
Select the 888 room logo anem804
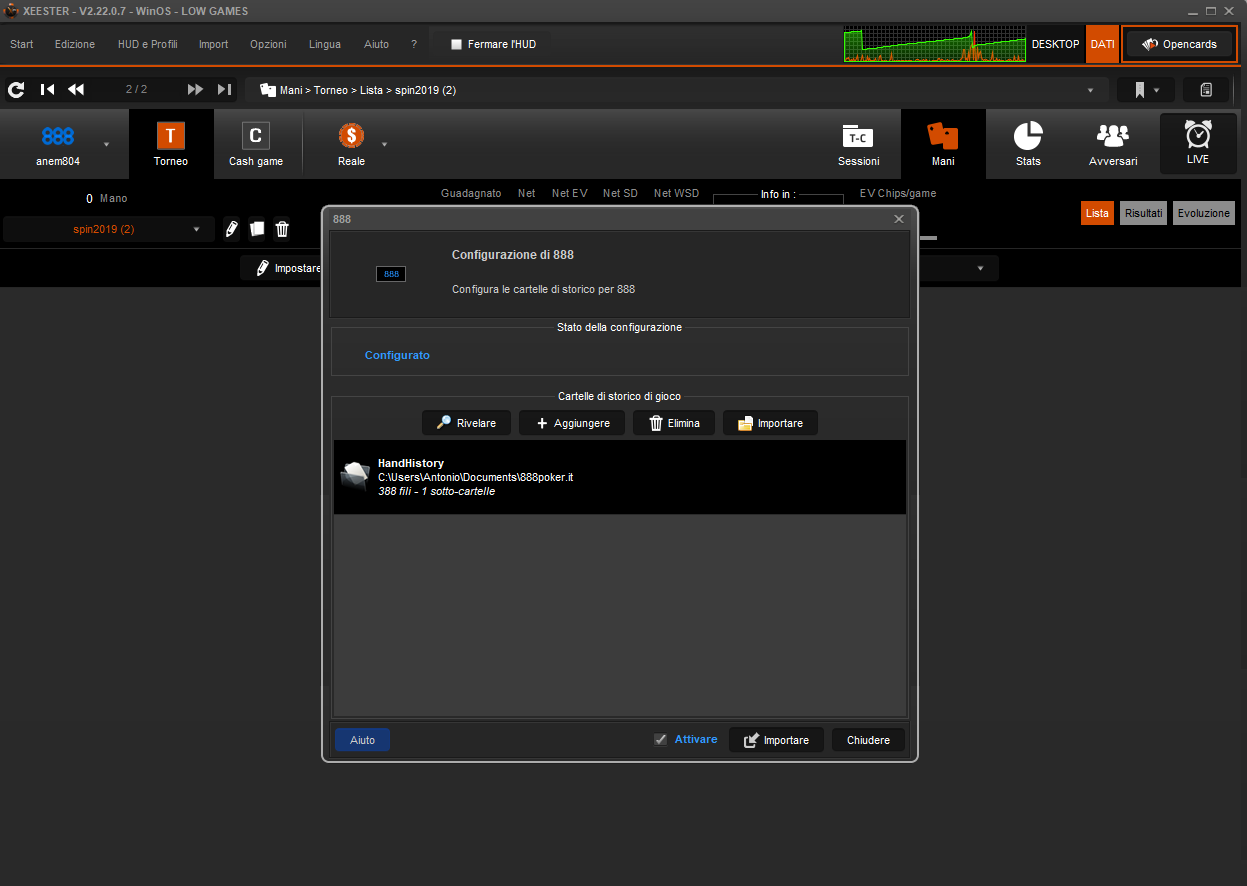tap(58, 143)
